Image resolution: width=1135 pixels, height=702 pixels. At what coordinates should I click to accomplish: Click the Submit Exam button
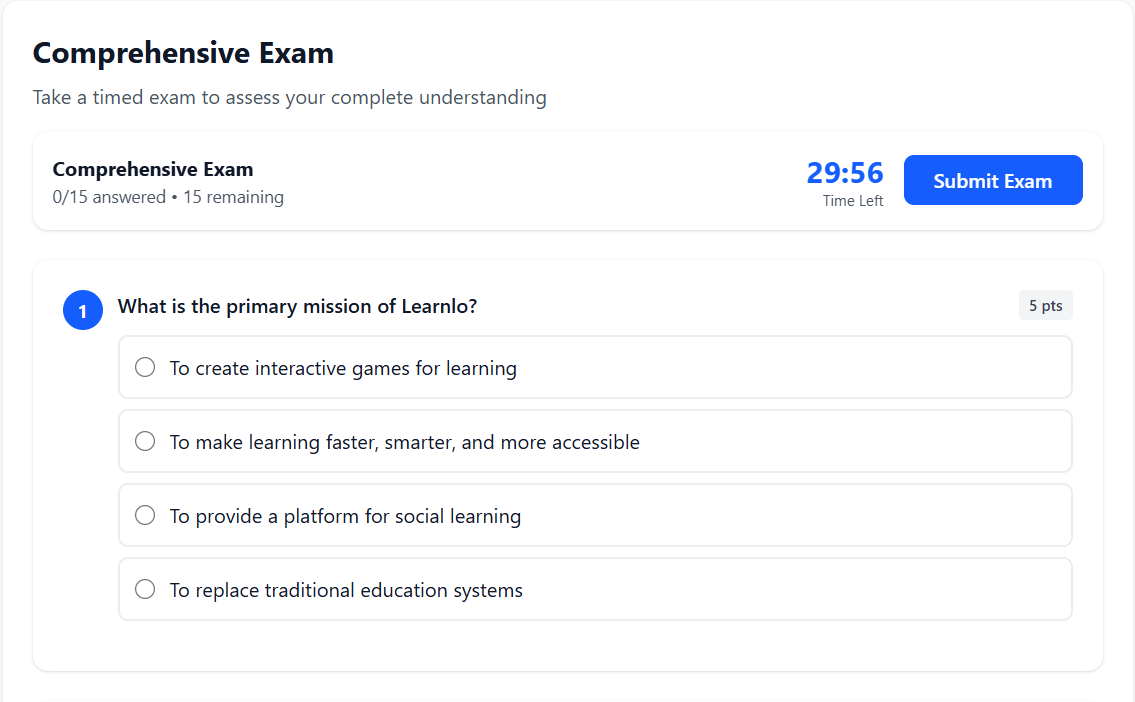tap(992, 180)
